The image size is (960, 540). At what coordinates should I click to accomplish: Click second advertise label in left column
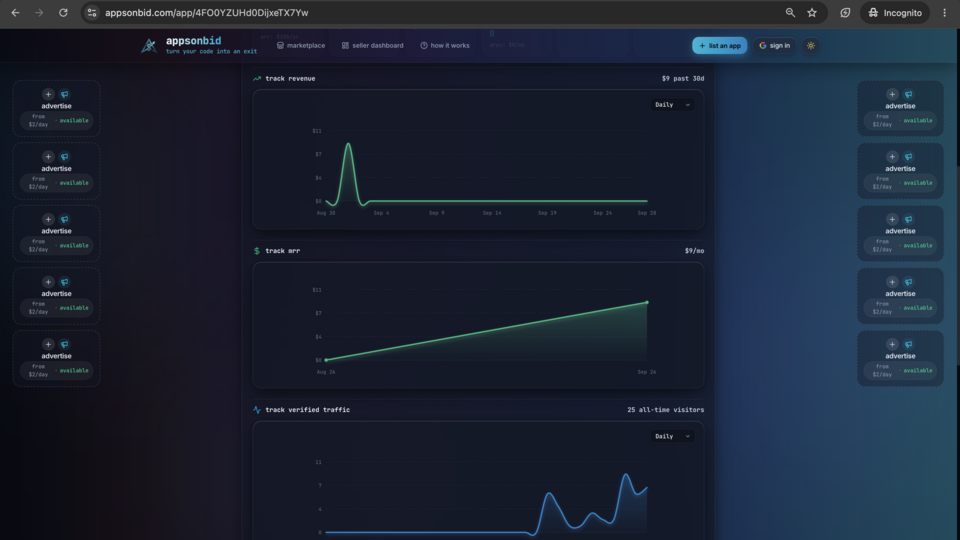[x=56, y=168]
